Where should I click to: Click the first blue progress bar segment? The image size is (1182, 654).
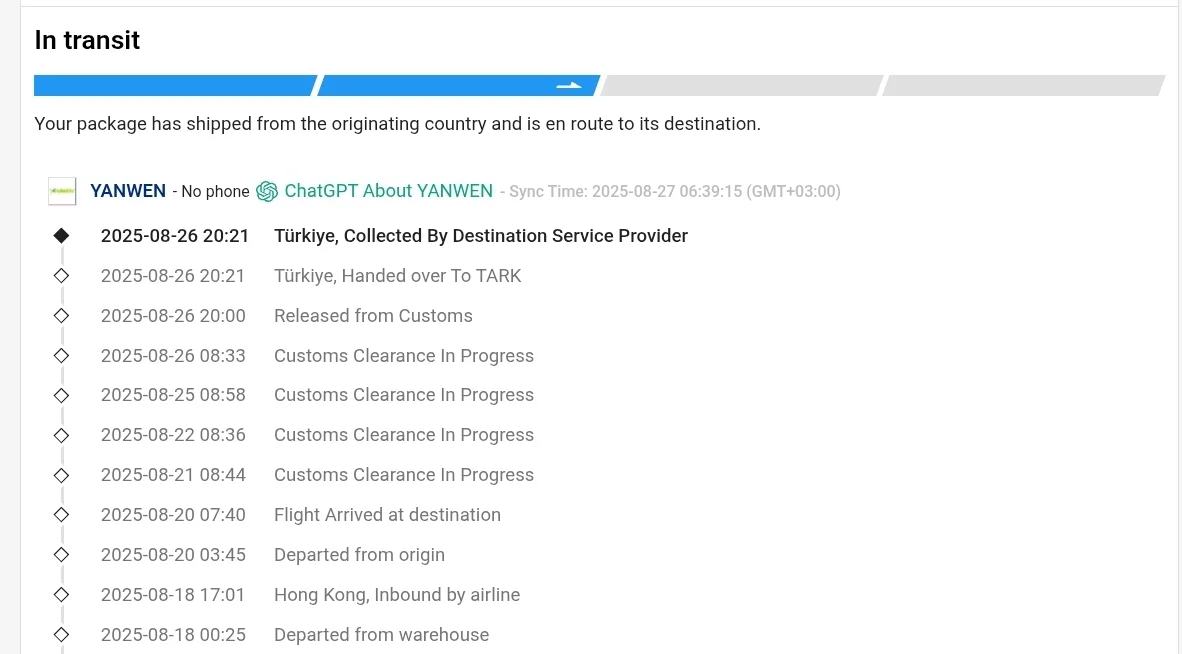(x=175, y=86)
